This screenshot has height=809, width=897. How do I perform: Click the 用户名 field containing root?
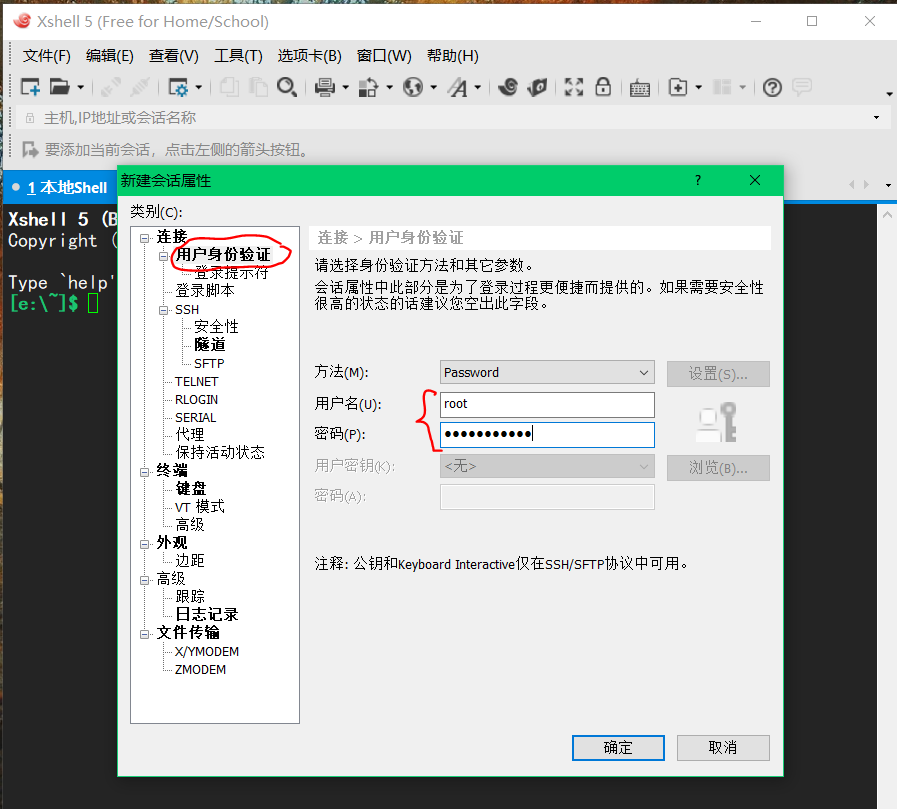(547, 404)
